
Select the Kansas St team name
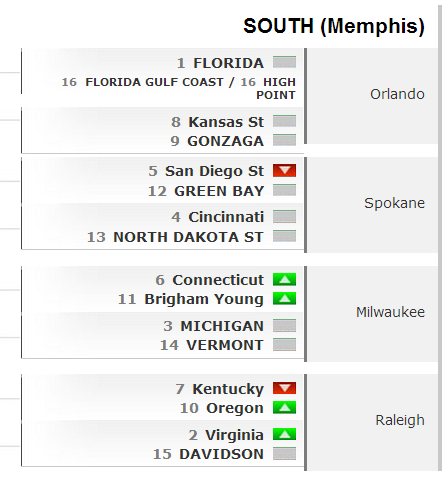point(226,122)
